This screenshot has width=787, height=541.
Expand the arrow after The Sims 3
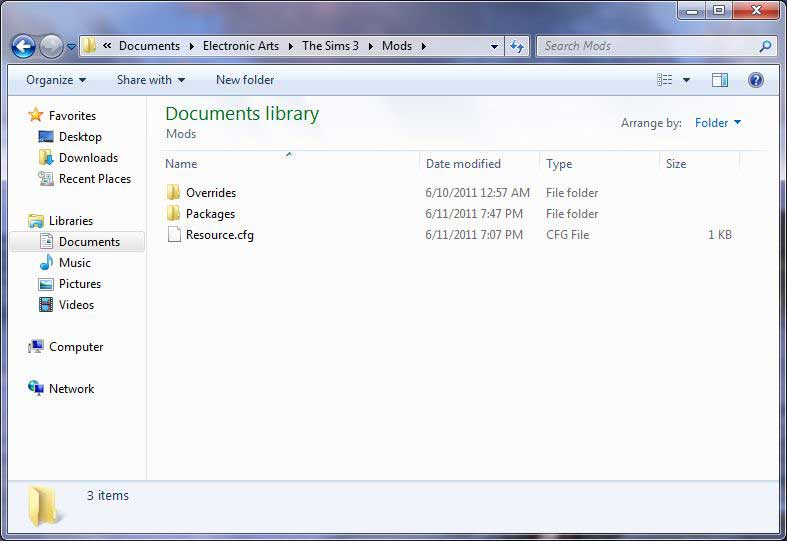click(x=371, y=46)
